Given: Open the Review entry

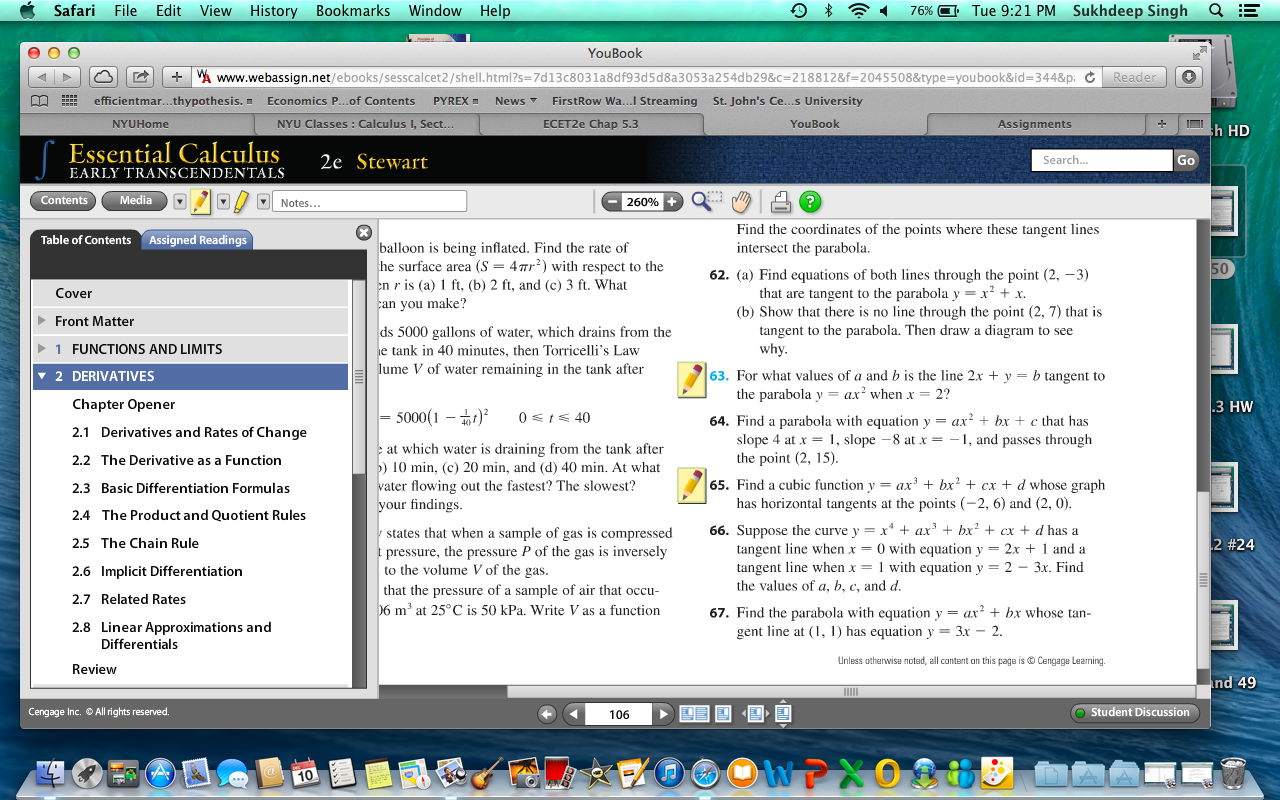Looking at the screenshot, I should click(94, 669).
